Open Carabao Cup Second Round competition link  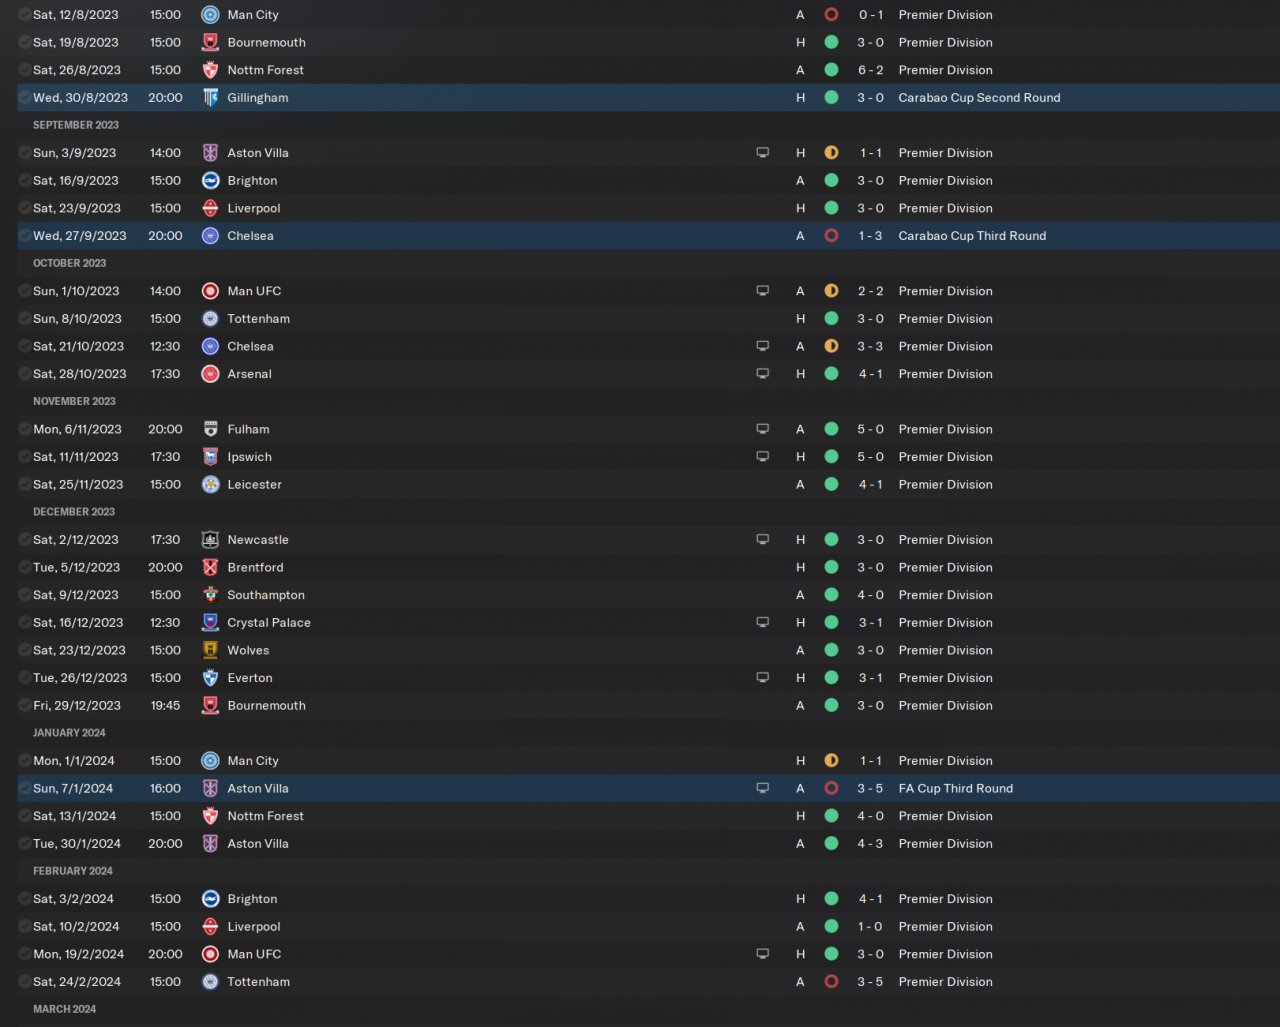[x=978, y=98]
